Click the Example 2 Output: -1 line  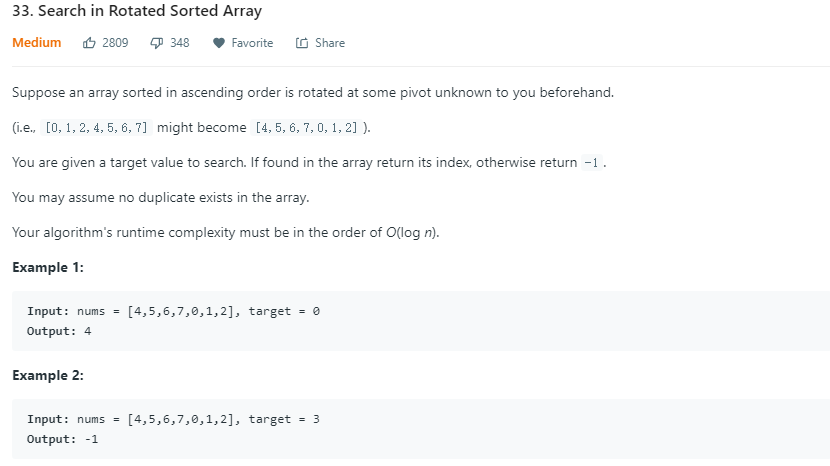click(x=63, y=438)
